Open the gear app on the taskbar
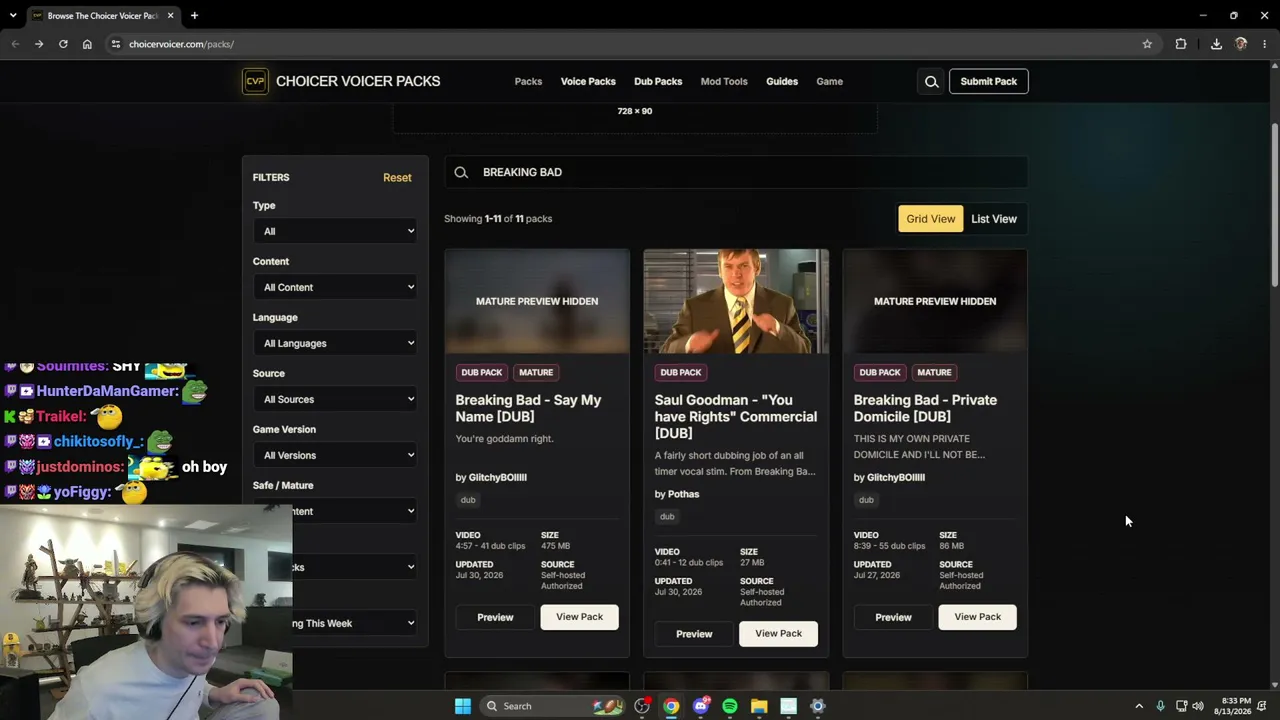This screenshot has width=1280, height=720. pos(817,706)
